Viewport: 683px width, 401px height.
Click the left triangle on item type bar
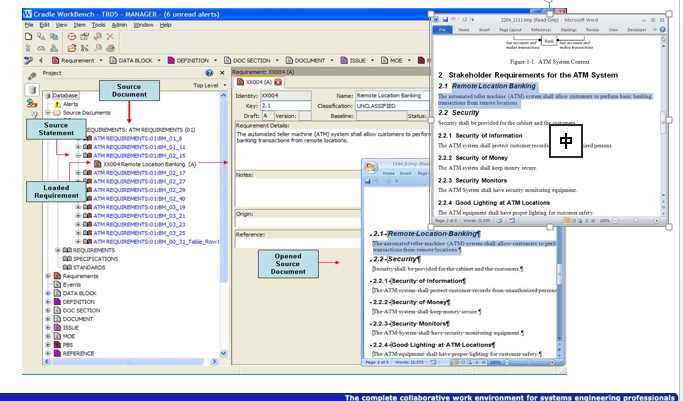[41, 60]
